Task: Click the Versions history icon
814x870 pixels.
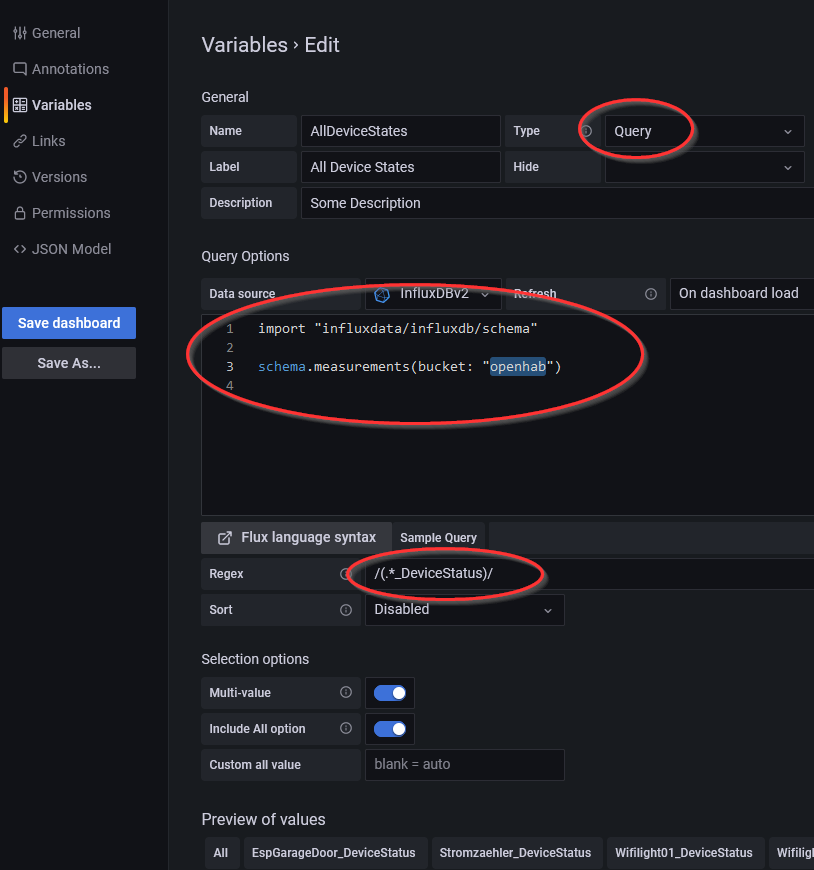Action: [20, 177]
